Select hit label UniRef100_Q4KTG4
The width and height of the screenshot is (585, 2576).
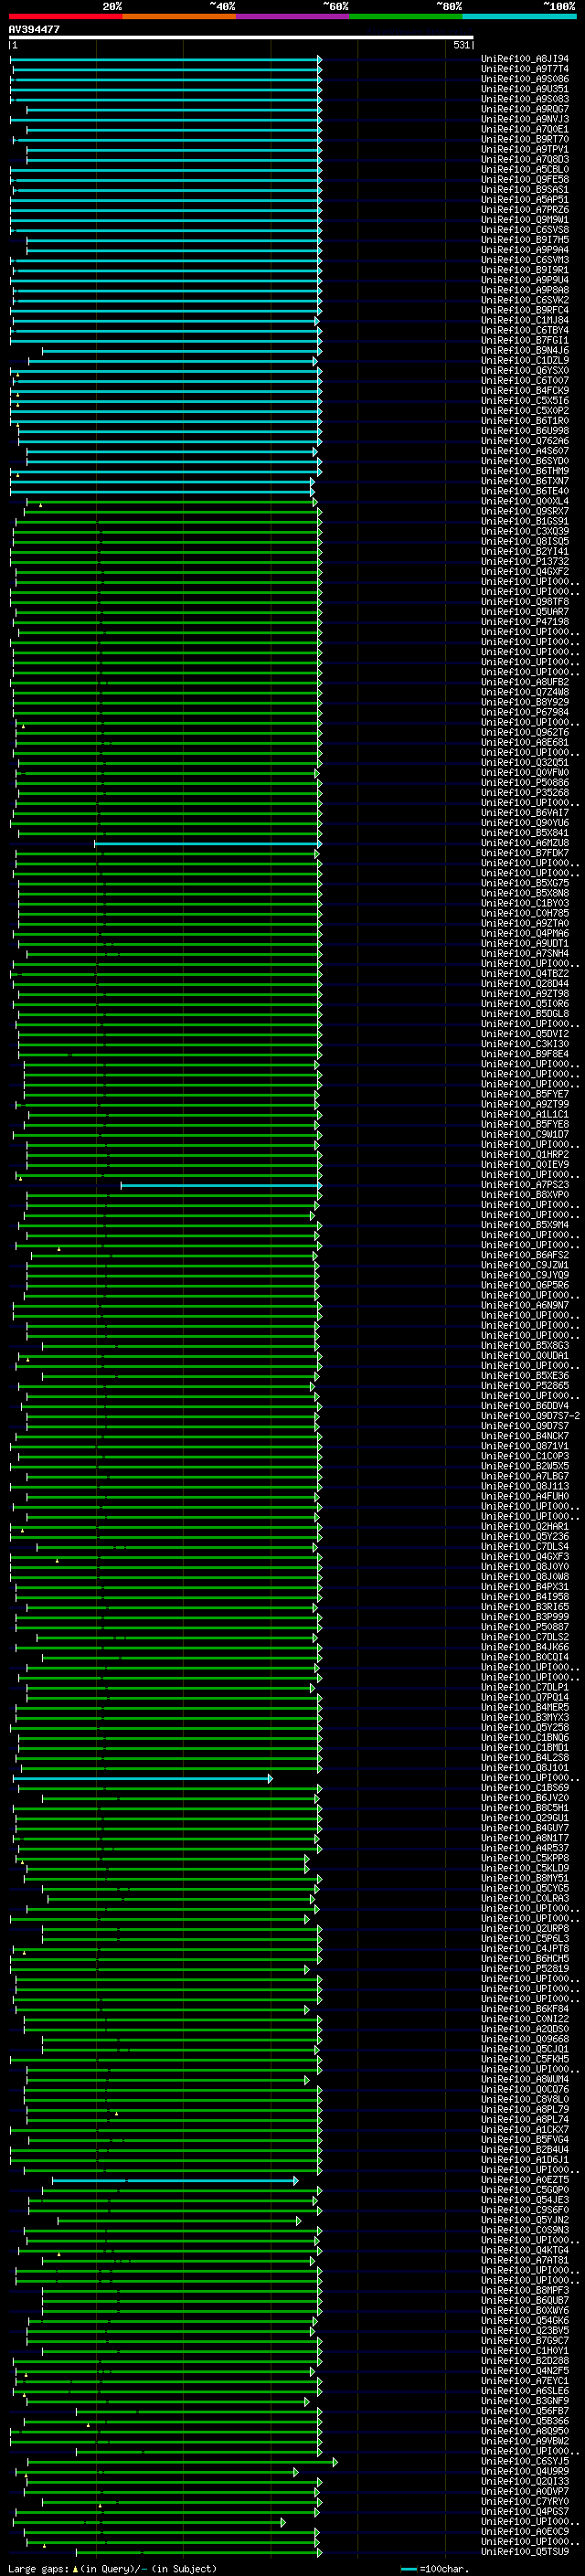tap(525, 2250)
